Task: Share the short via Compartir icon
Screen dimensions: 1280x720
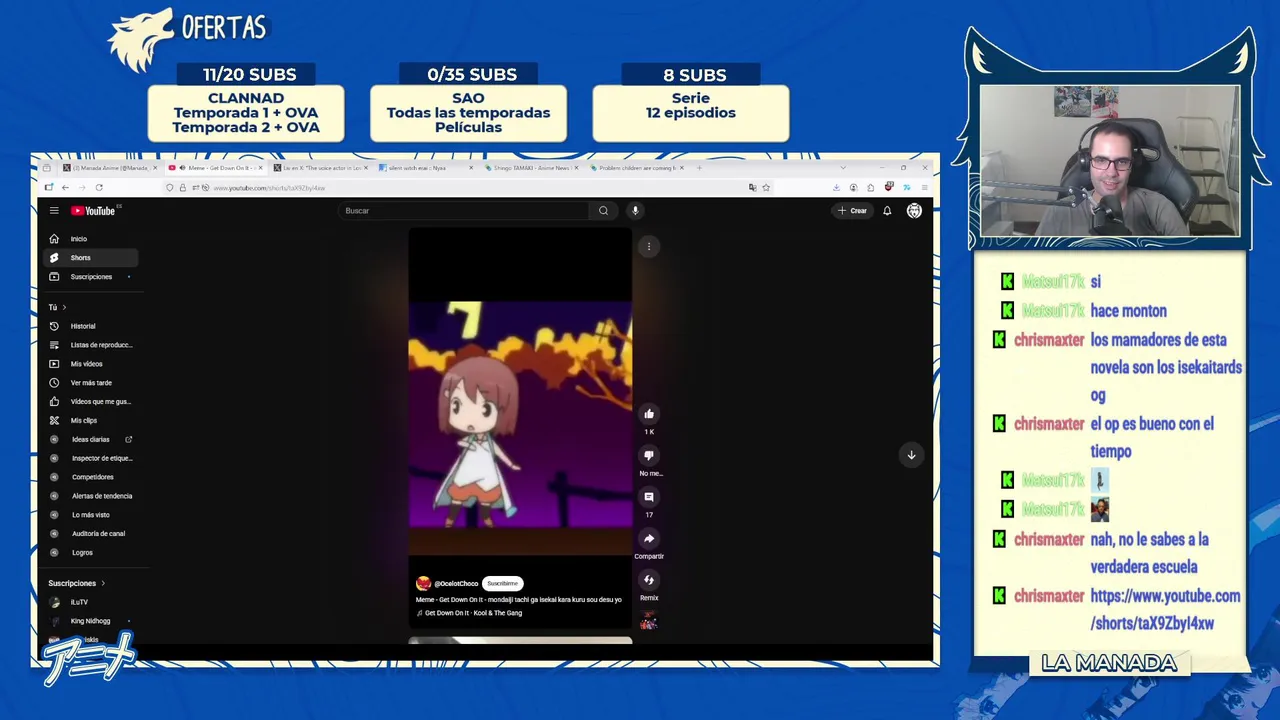Action: 649,539
